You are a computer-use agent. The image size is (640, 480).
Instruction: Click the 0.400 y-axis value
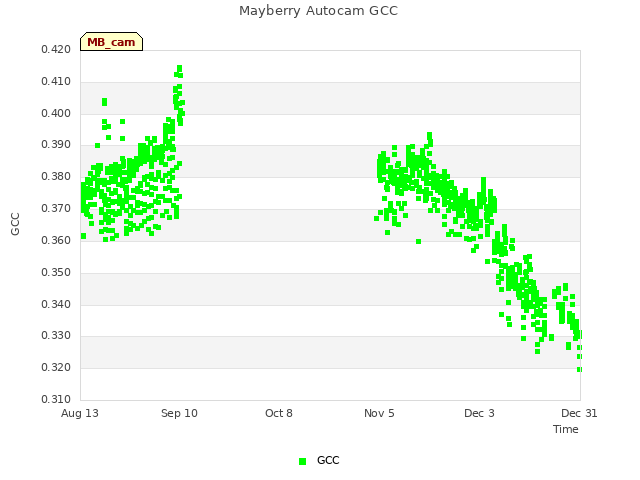point(56,113)
